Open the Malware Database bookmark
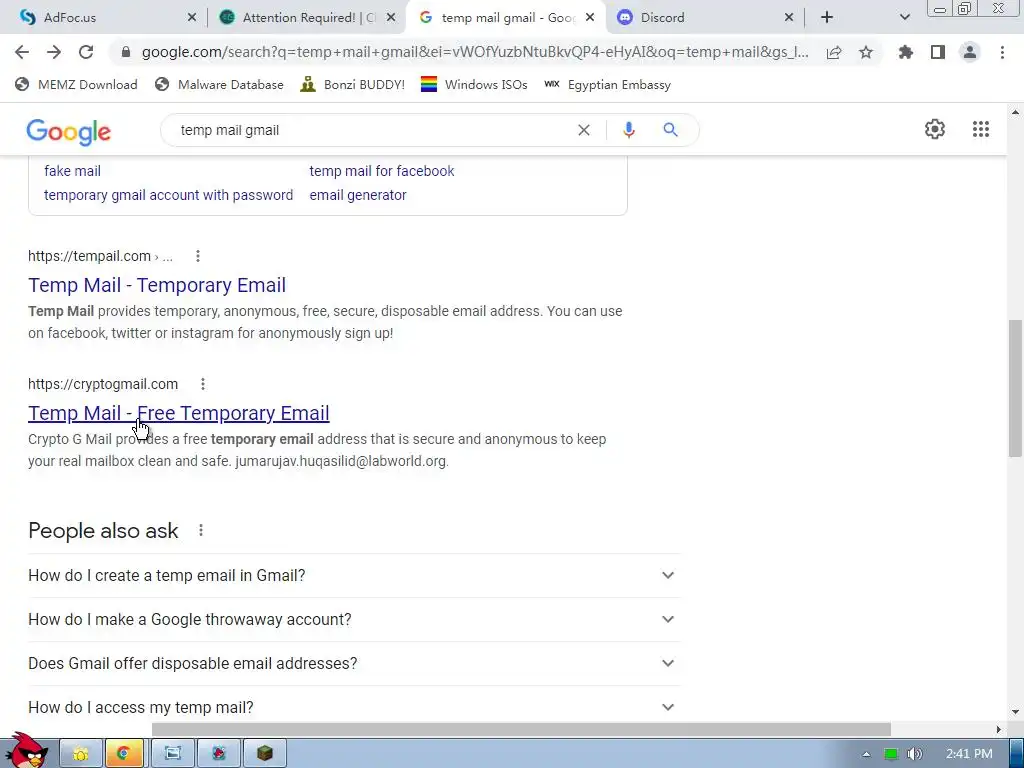The height and width of the screenshot is (768, 1024). (x=219, y=85)
